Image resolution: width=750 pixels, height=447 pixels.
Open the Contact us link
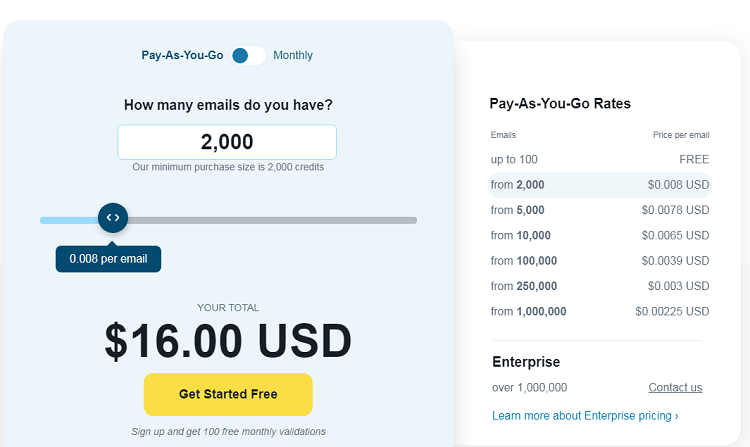click(x=675, y=387)
